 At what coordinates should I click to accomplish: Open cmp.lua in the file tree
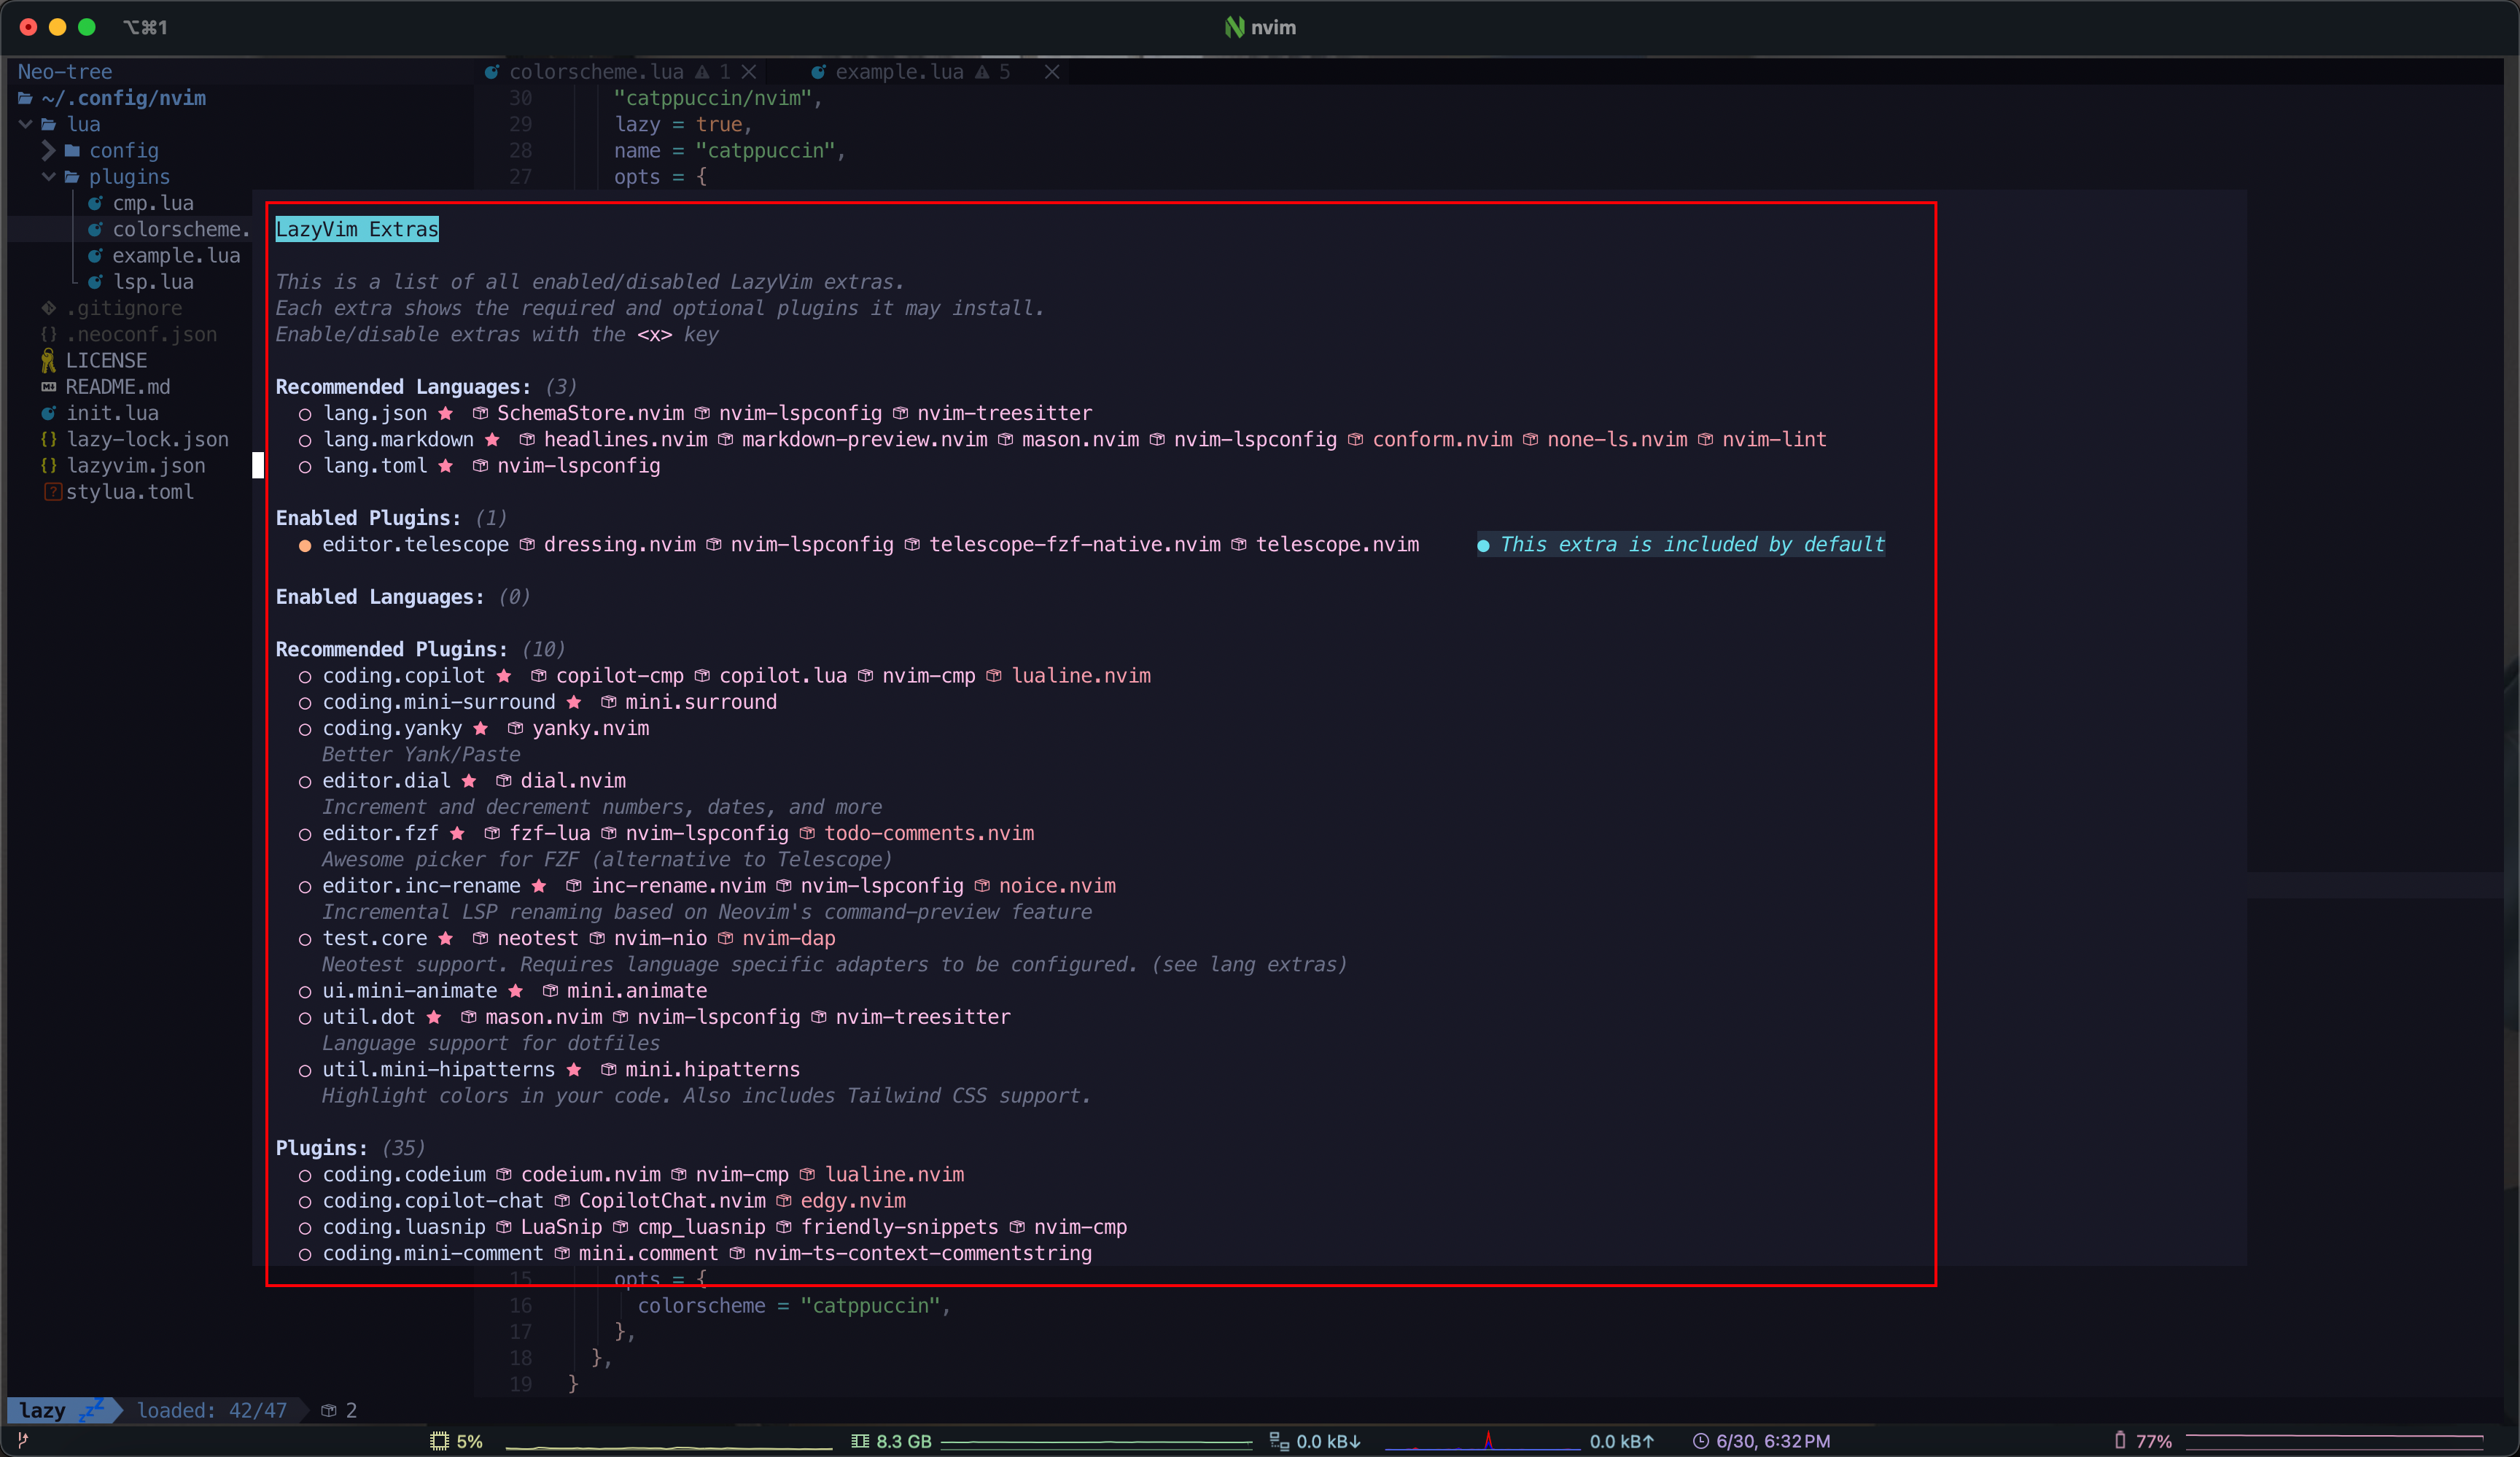coord(153,203)
